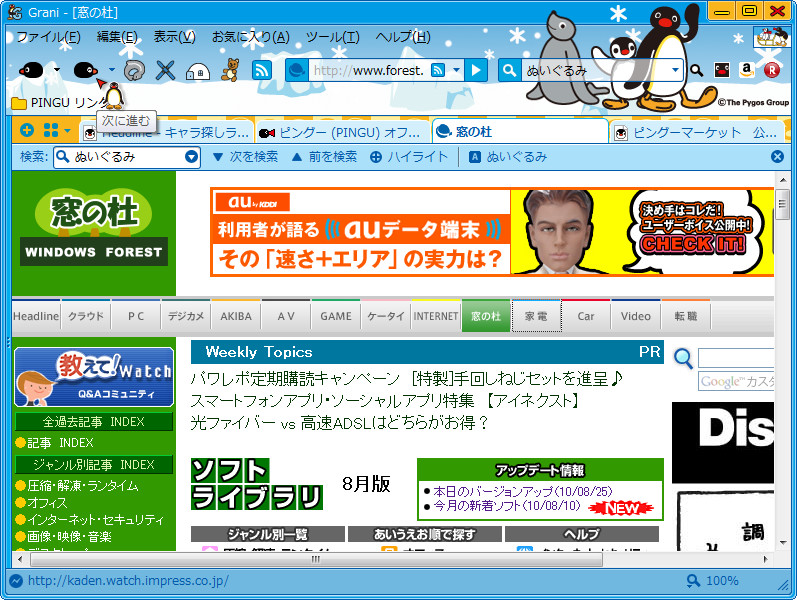Open the Back button history dropdown arrow
The height and width of the screenshot is (600, 797).
pos(57,70)
